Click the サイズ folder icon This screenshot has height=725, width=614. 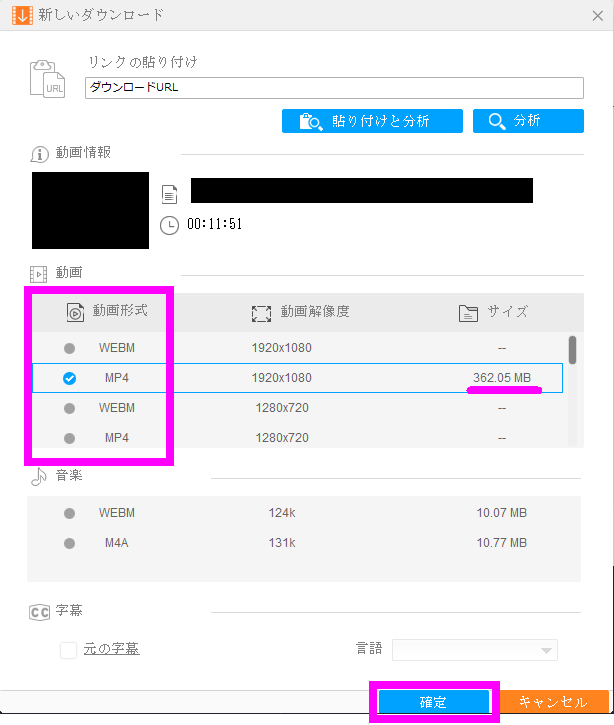click(468, 313)
